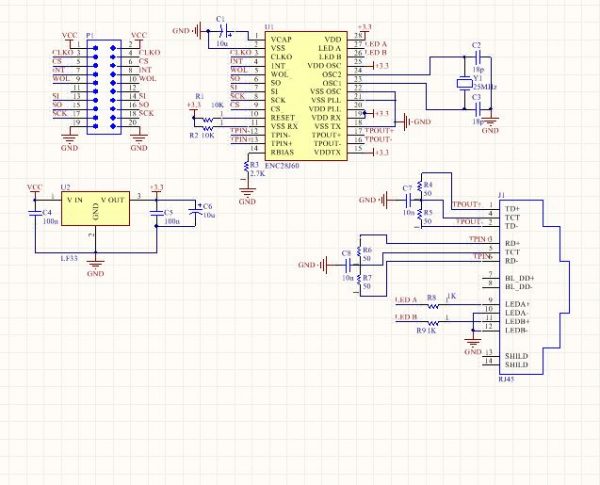600x485 pixels.
Task: Select the ENC28J60 chip U1 body
Action: pyautogui.click(x=306, y=96)
